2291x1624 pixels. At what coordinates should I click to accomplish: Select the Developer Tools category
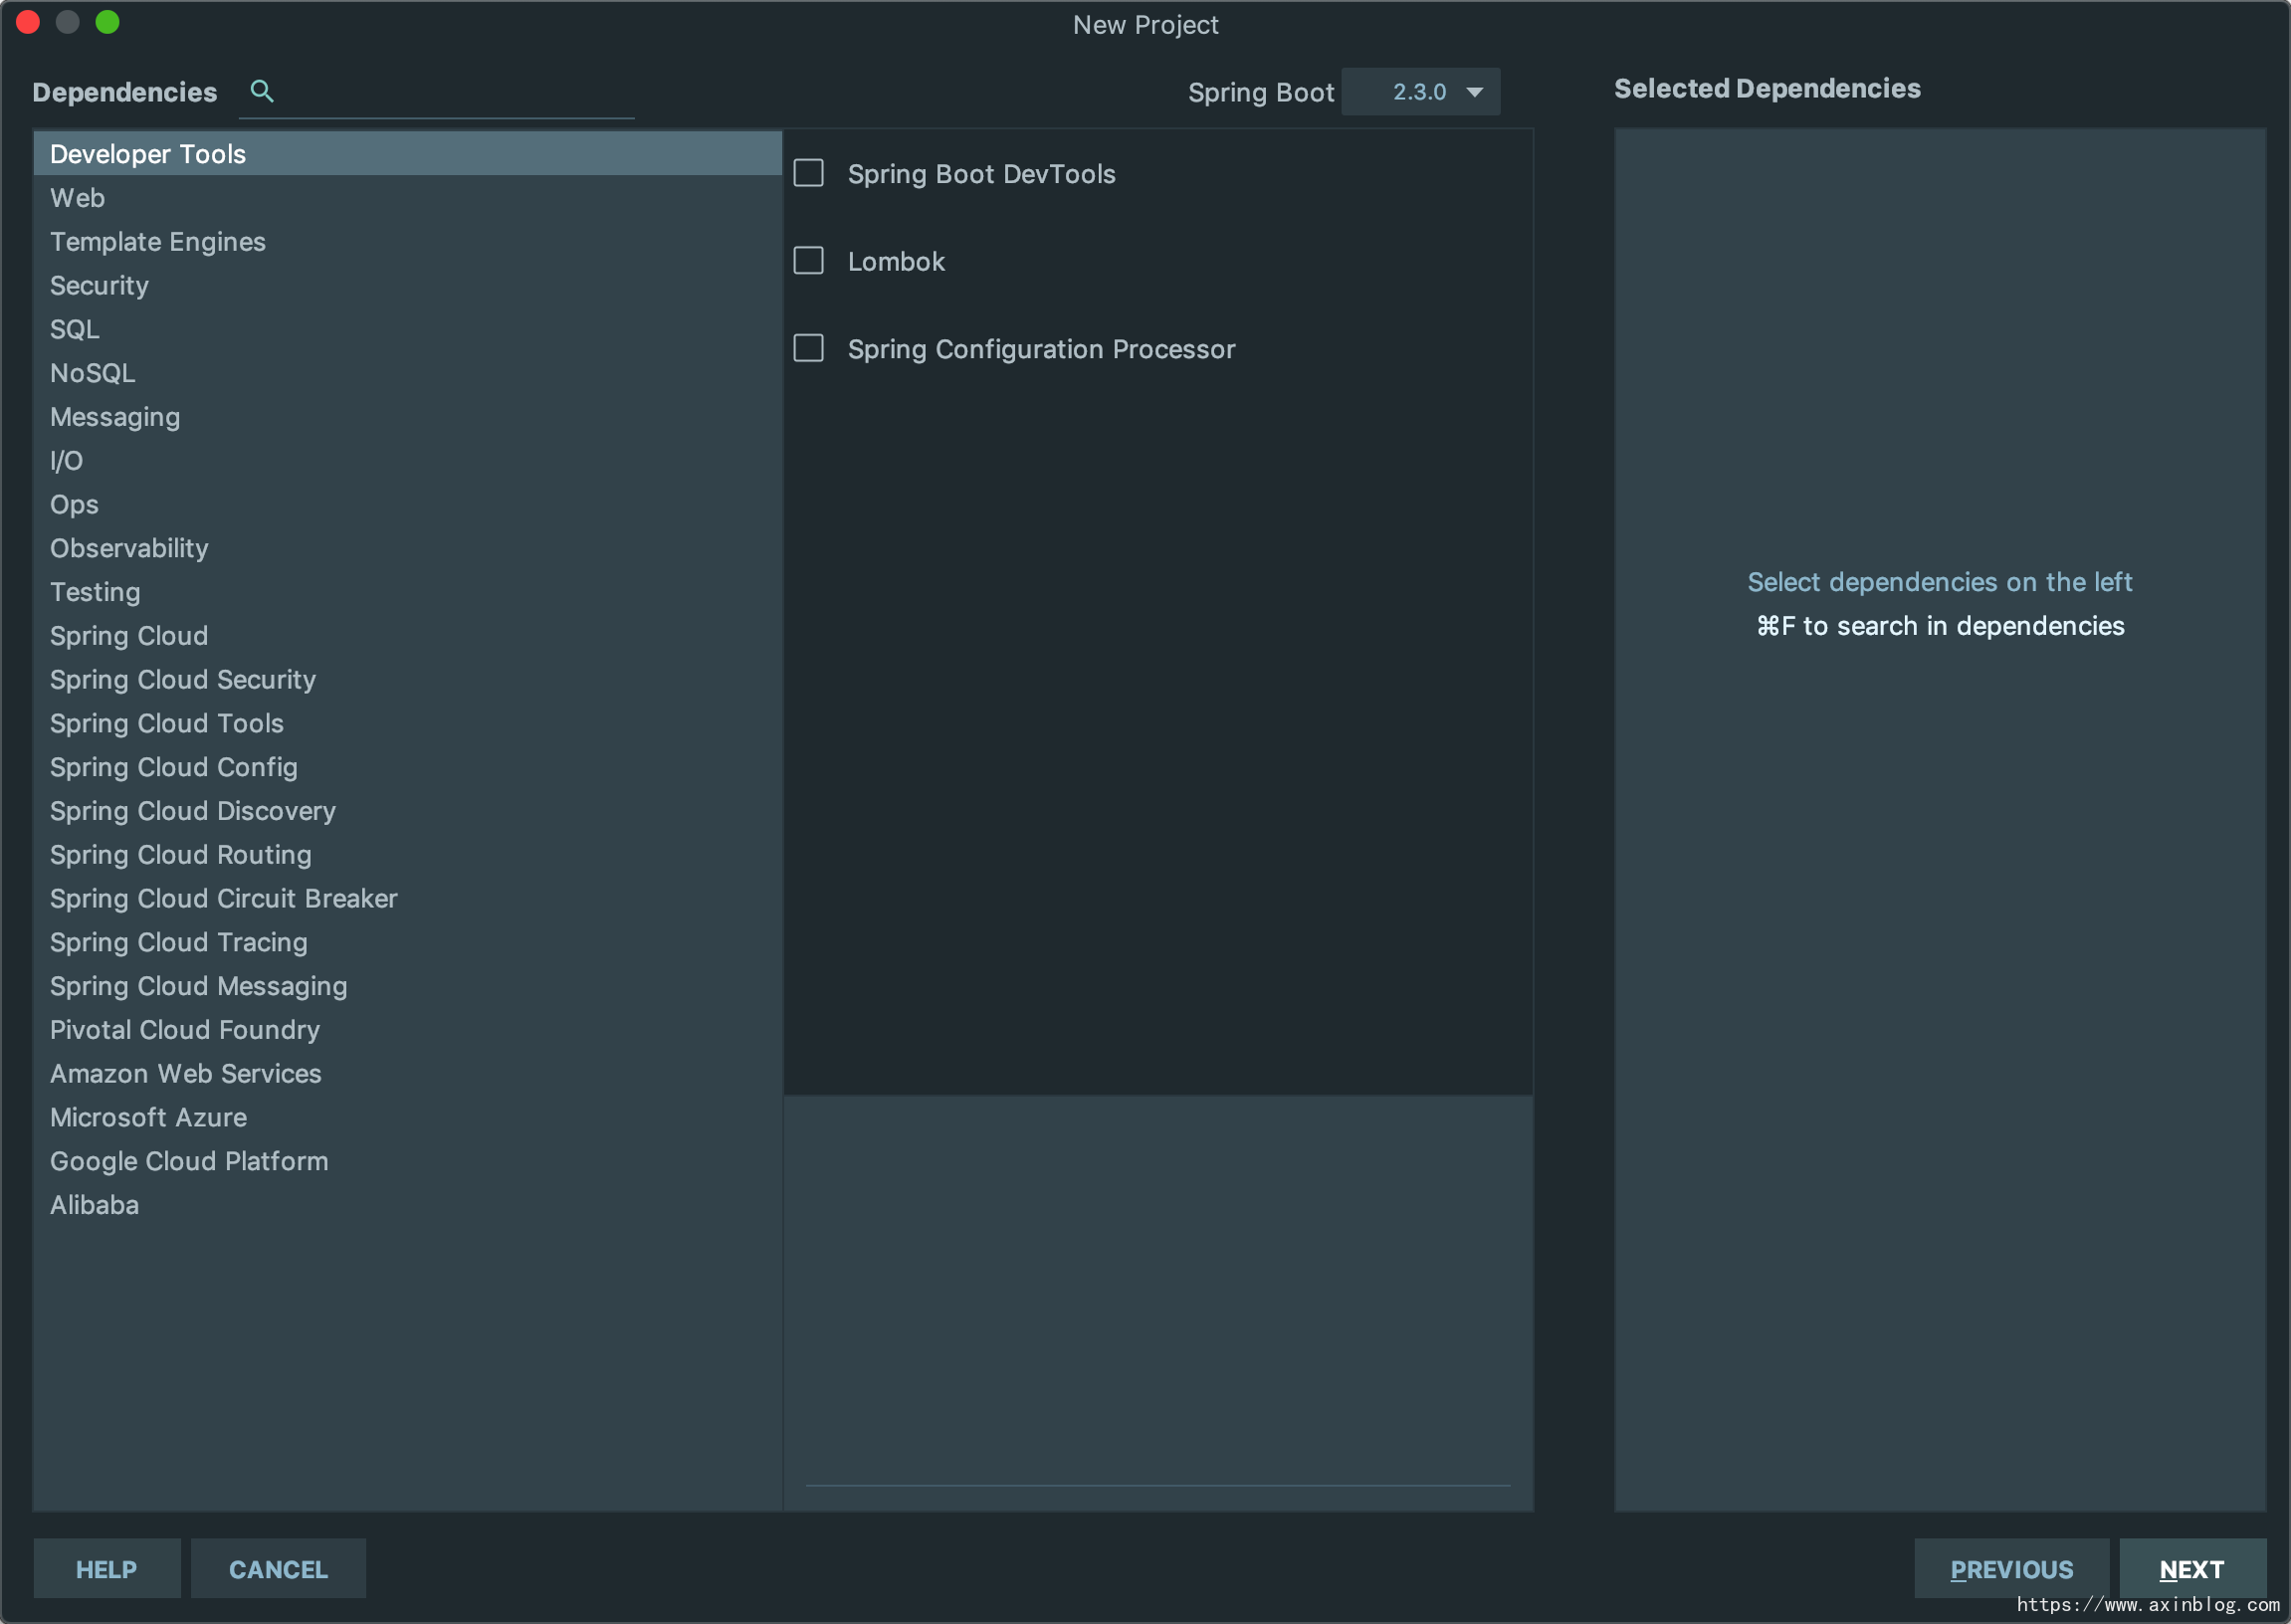(408, 154)
